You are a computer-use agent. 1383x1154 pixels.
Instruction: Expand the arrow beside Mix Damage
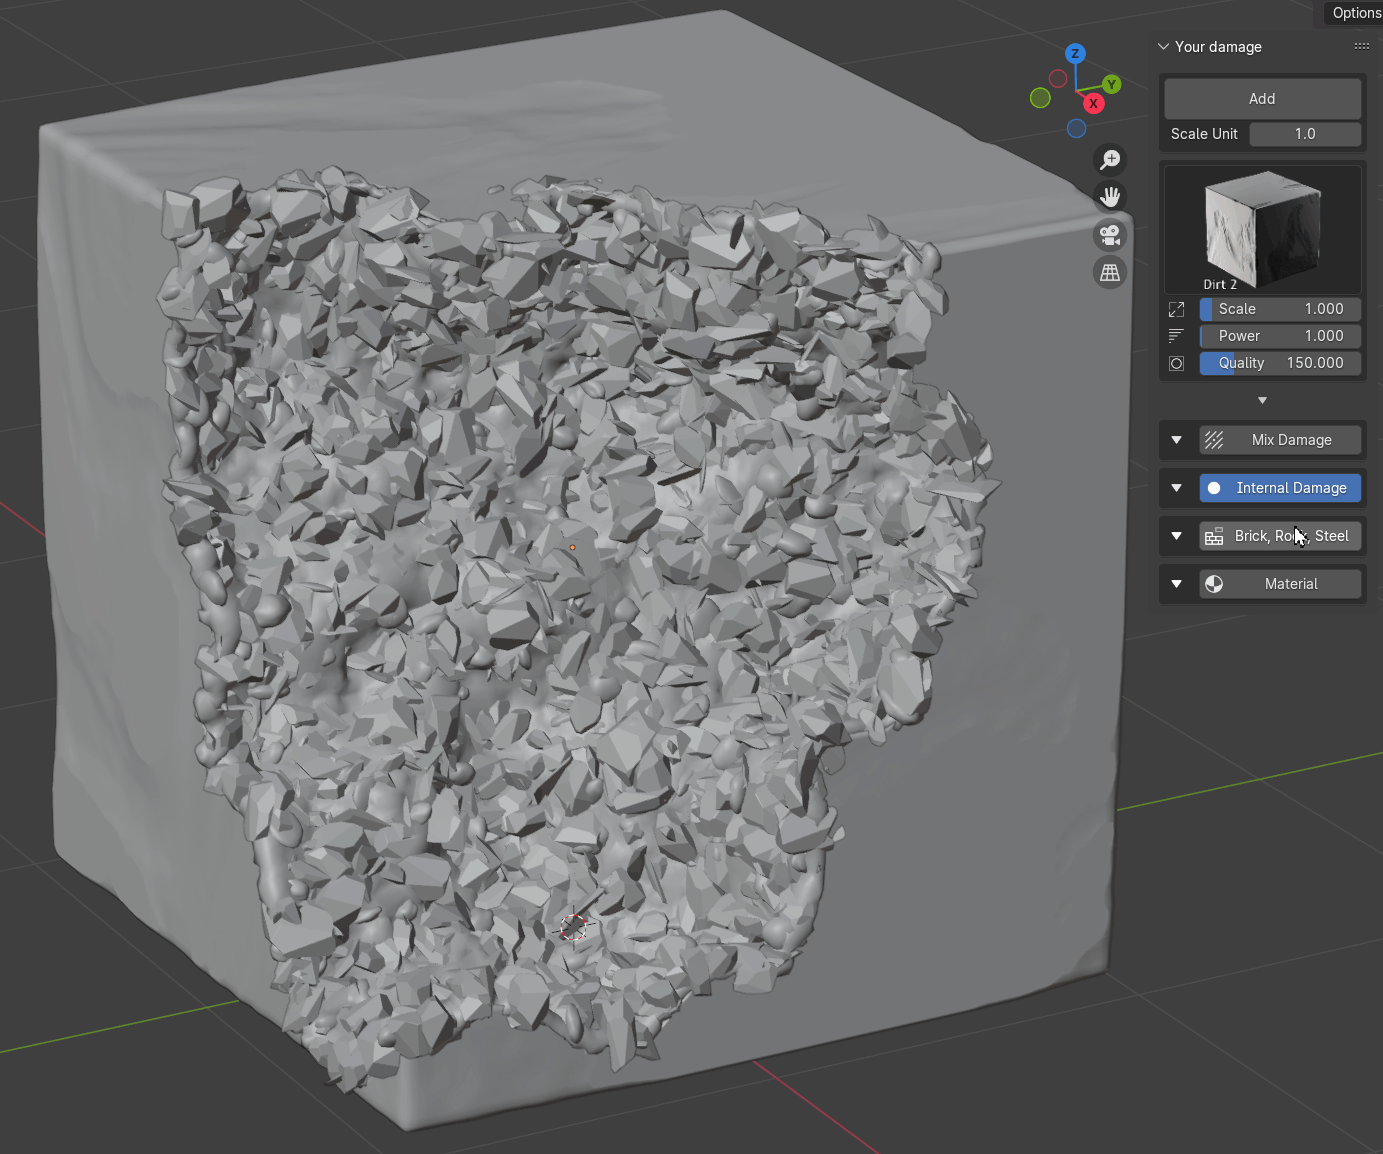(1177, 440)
